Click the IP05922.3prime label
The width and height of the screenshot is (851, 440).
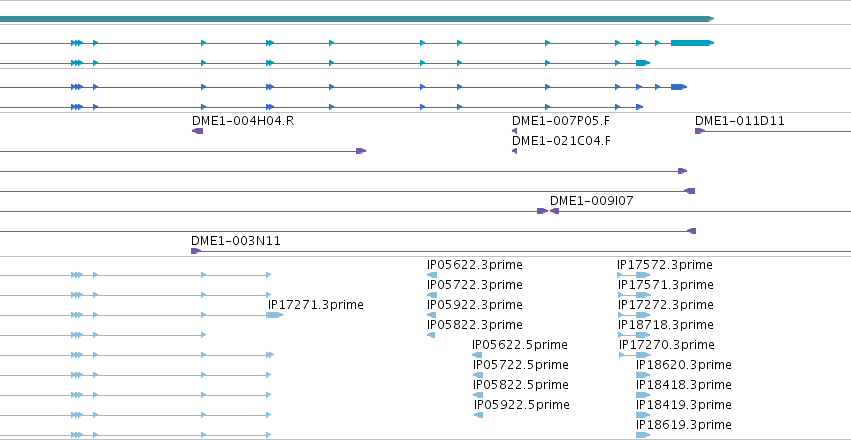[x=475, y=305]
